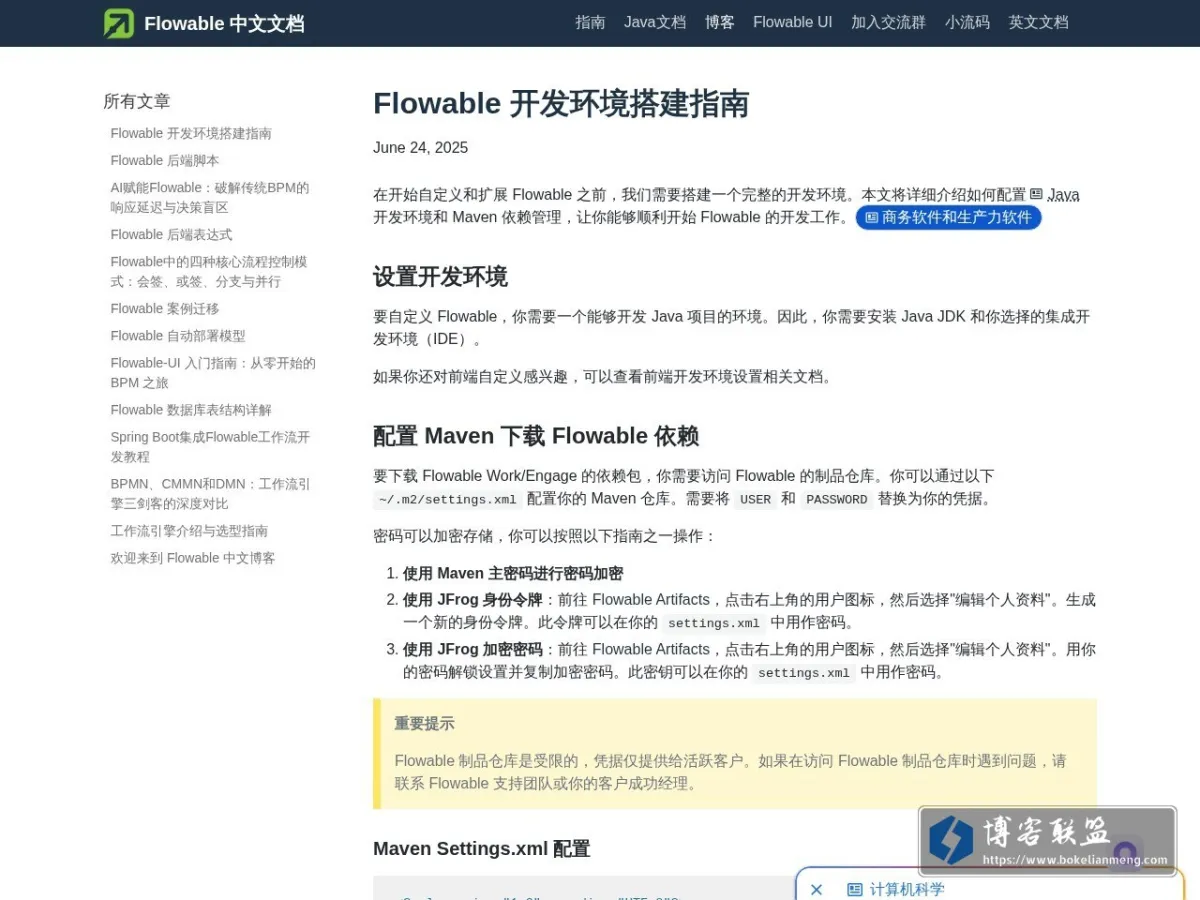Screen dimensions: 1200x900
Task: Click 使用 JFrog 身份令牌 bold text
Action: [x=472, y=600]
